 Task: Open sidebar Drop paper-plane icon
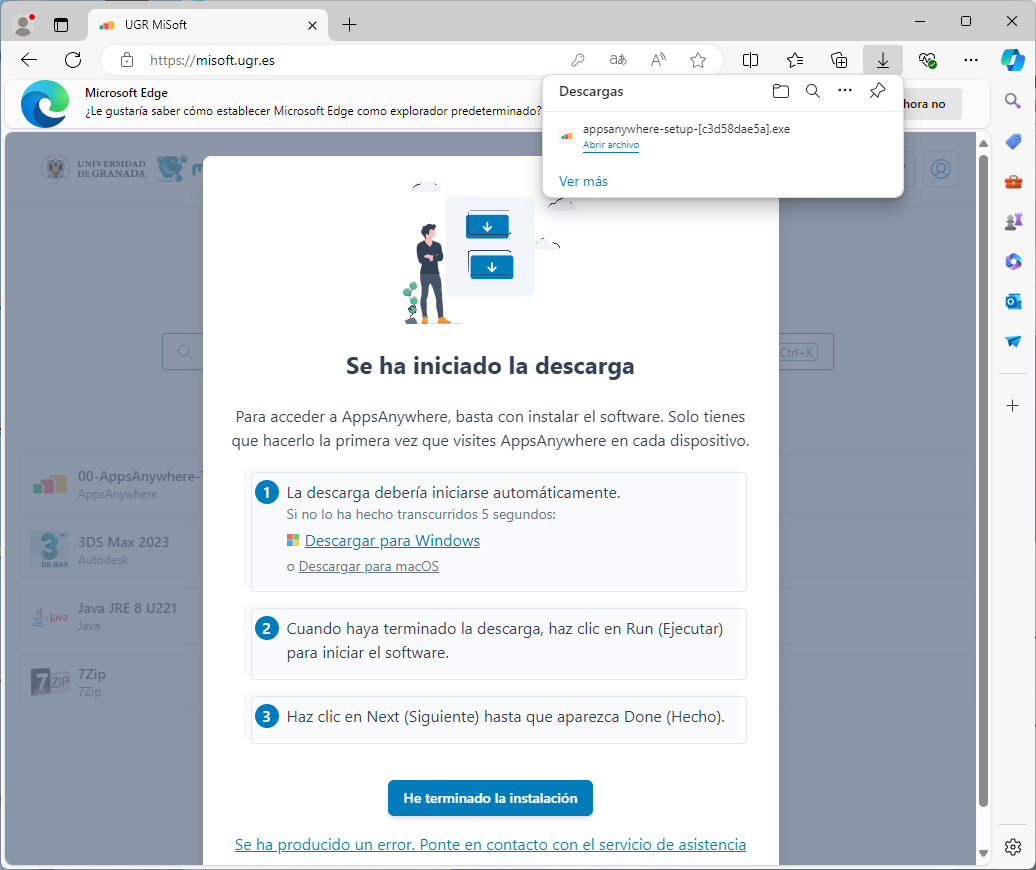click(1013, 342)
